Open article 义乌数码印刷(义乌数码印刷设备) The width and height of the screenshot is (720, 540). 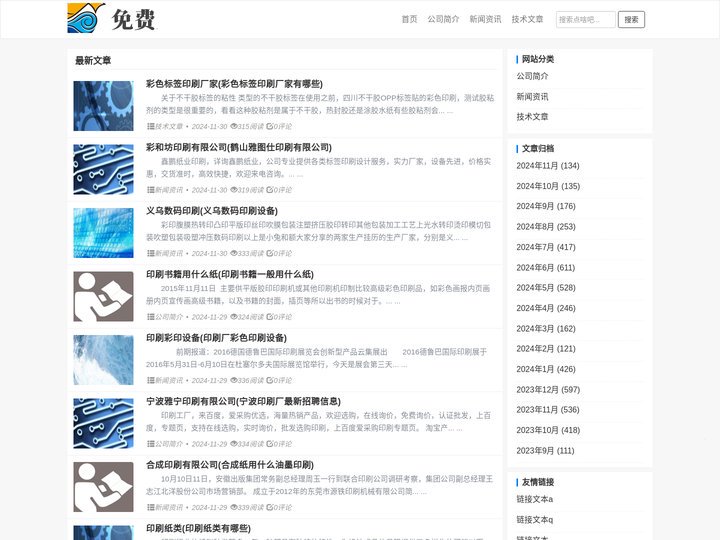(212, 211)
